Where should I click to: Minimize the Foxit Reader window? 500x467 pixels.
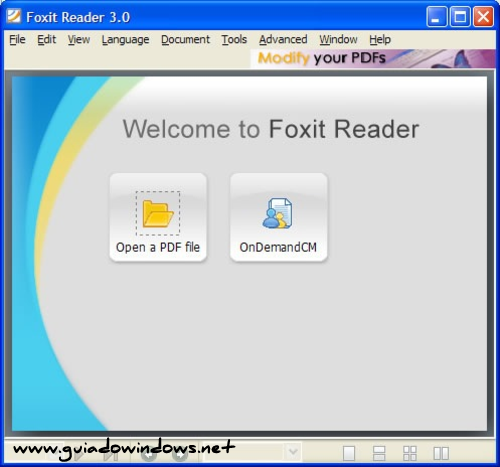(x=436, y=16)
